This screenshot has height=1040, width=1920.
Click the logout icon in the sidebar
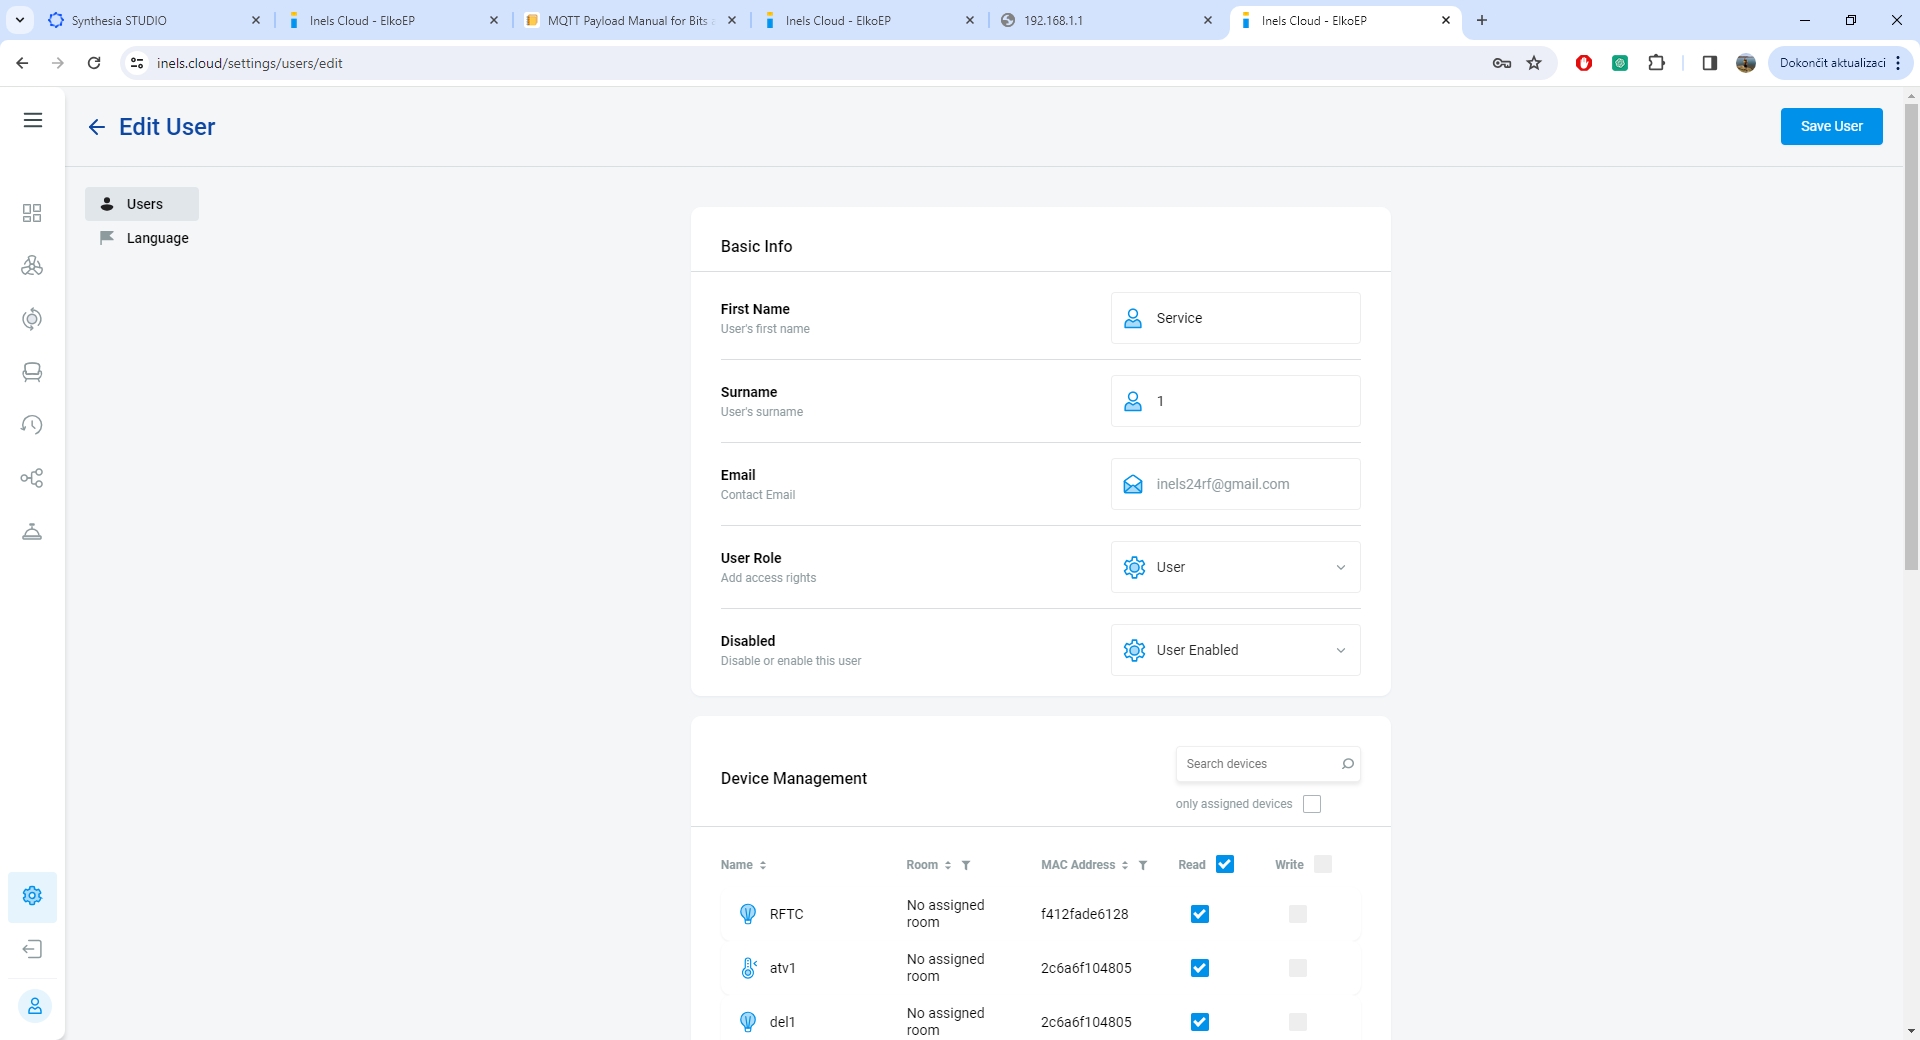32,949
